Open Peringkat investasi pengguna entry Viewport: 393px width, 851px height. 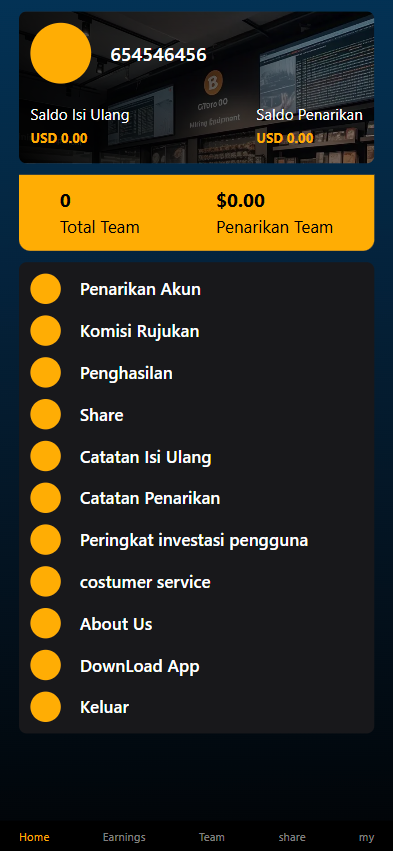196,539
